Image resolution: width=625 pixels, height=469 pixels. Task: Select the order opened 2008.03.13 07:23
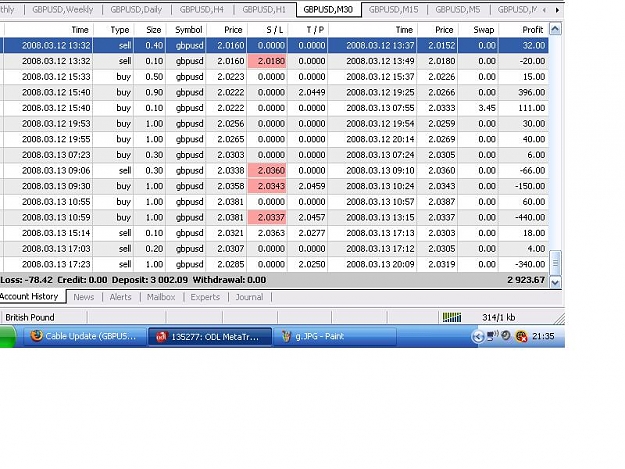click(274, 155)
